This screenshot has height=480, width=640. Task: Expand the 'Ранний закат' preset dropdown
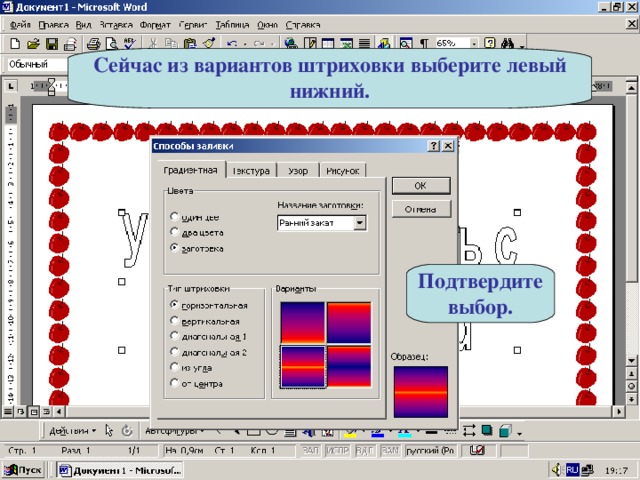360,223
